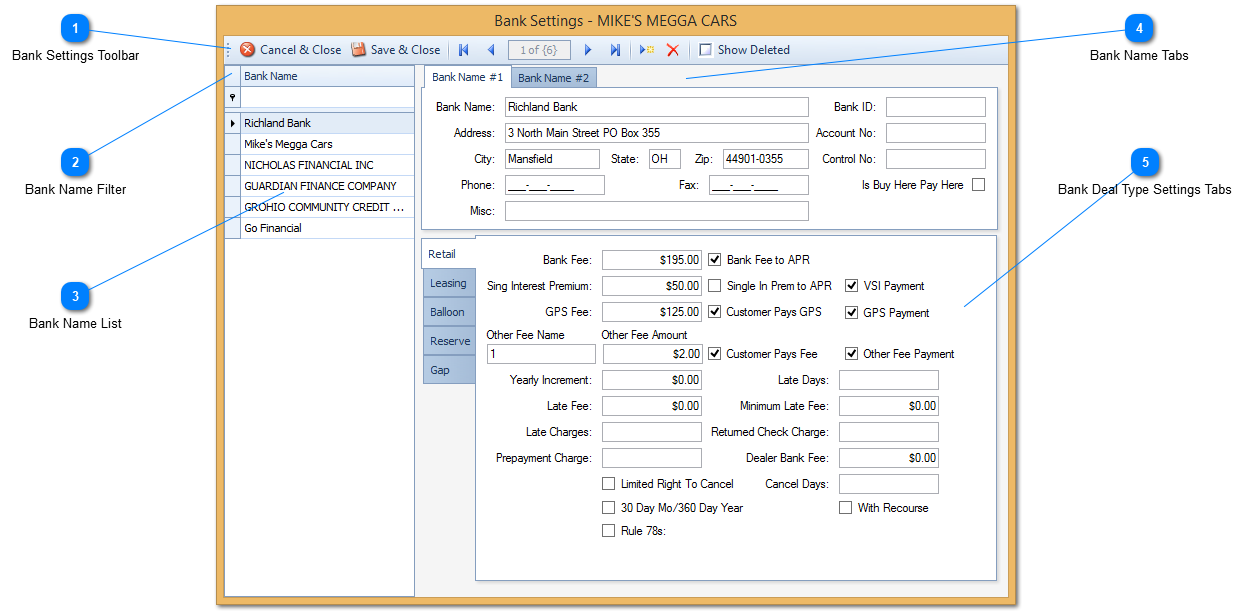Open the Balloon deal type tab
1248x614 pixels.
(x=448, y=312)
